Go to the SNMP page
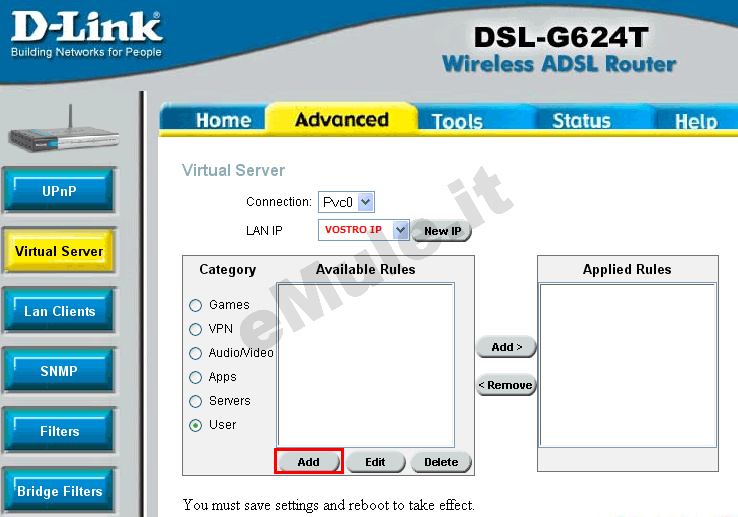The height and width of the screenshot is (517, 738). tap(59, 371)
